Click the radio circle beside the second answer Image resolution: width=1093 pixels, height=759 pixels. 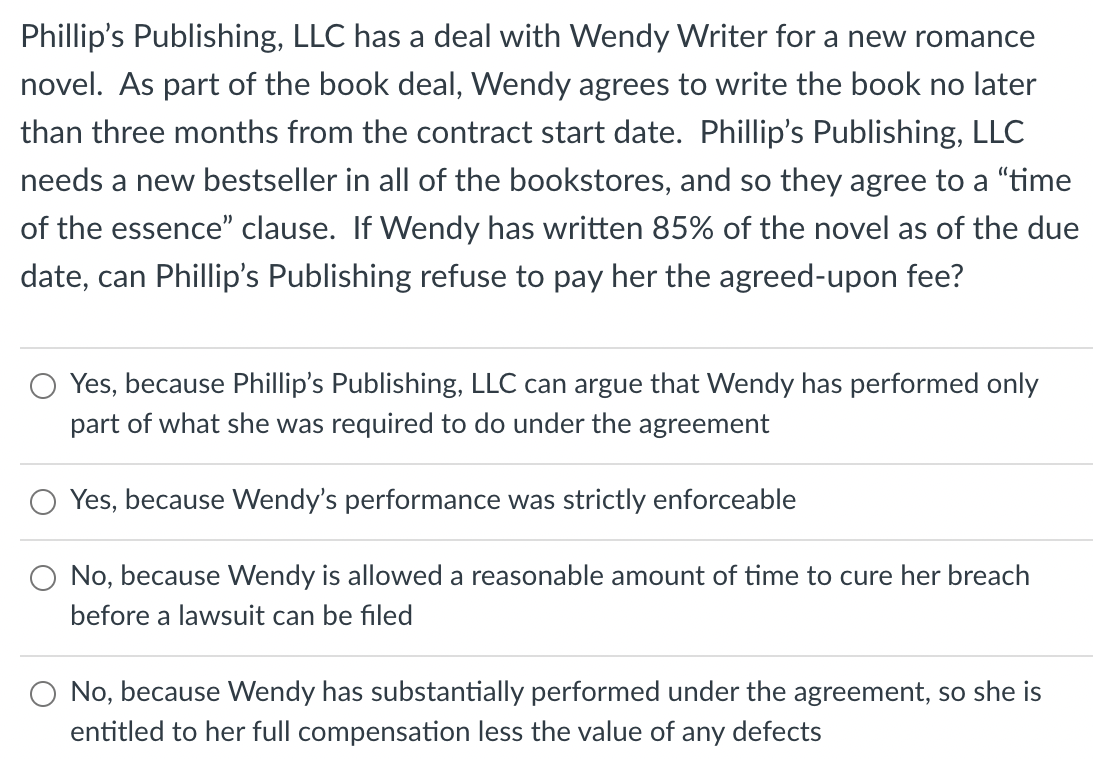[x=42, y=501]
